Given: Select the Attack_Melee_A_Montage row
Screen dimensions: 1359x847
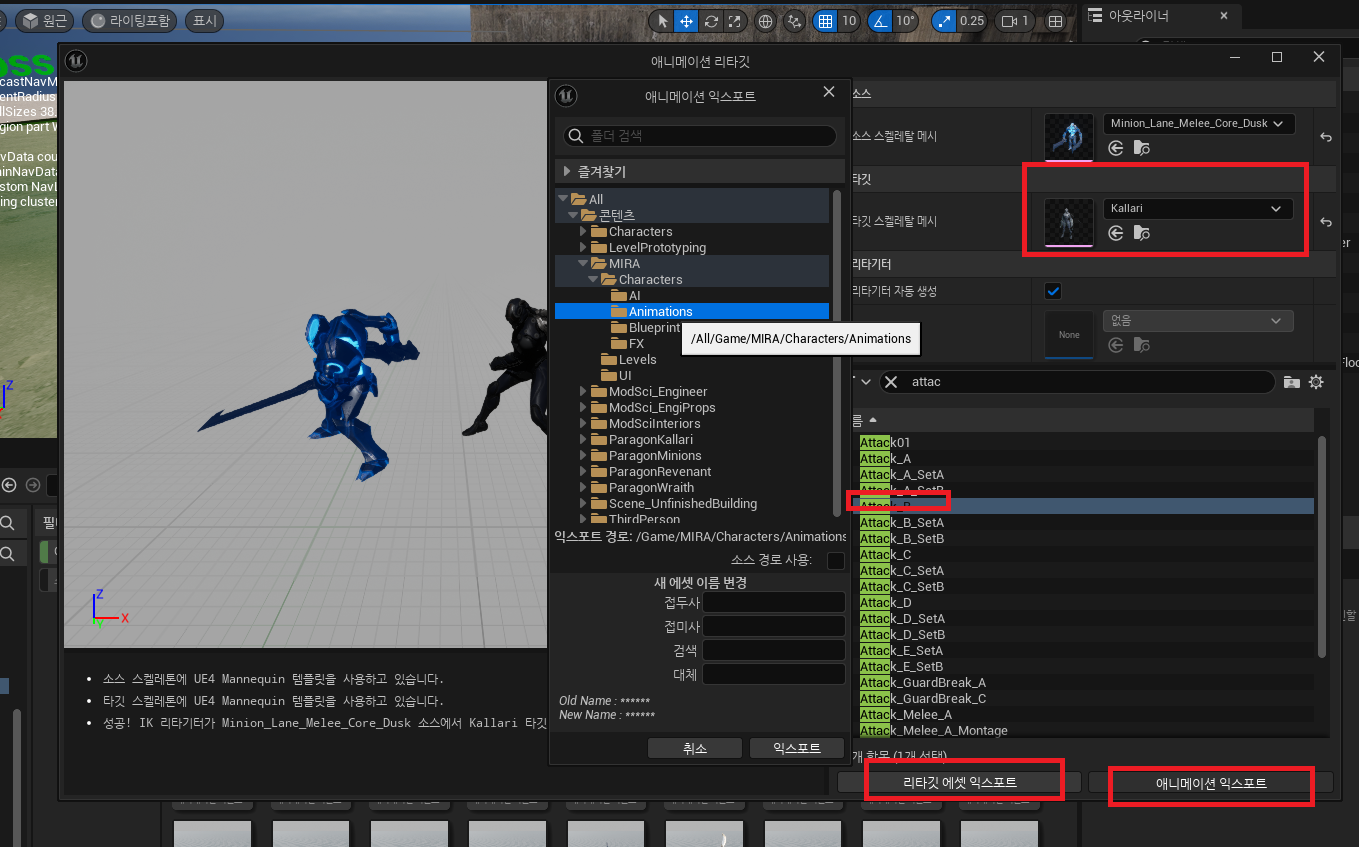Looking at the screenshot, I should click(x=1087, y=730).
